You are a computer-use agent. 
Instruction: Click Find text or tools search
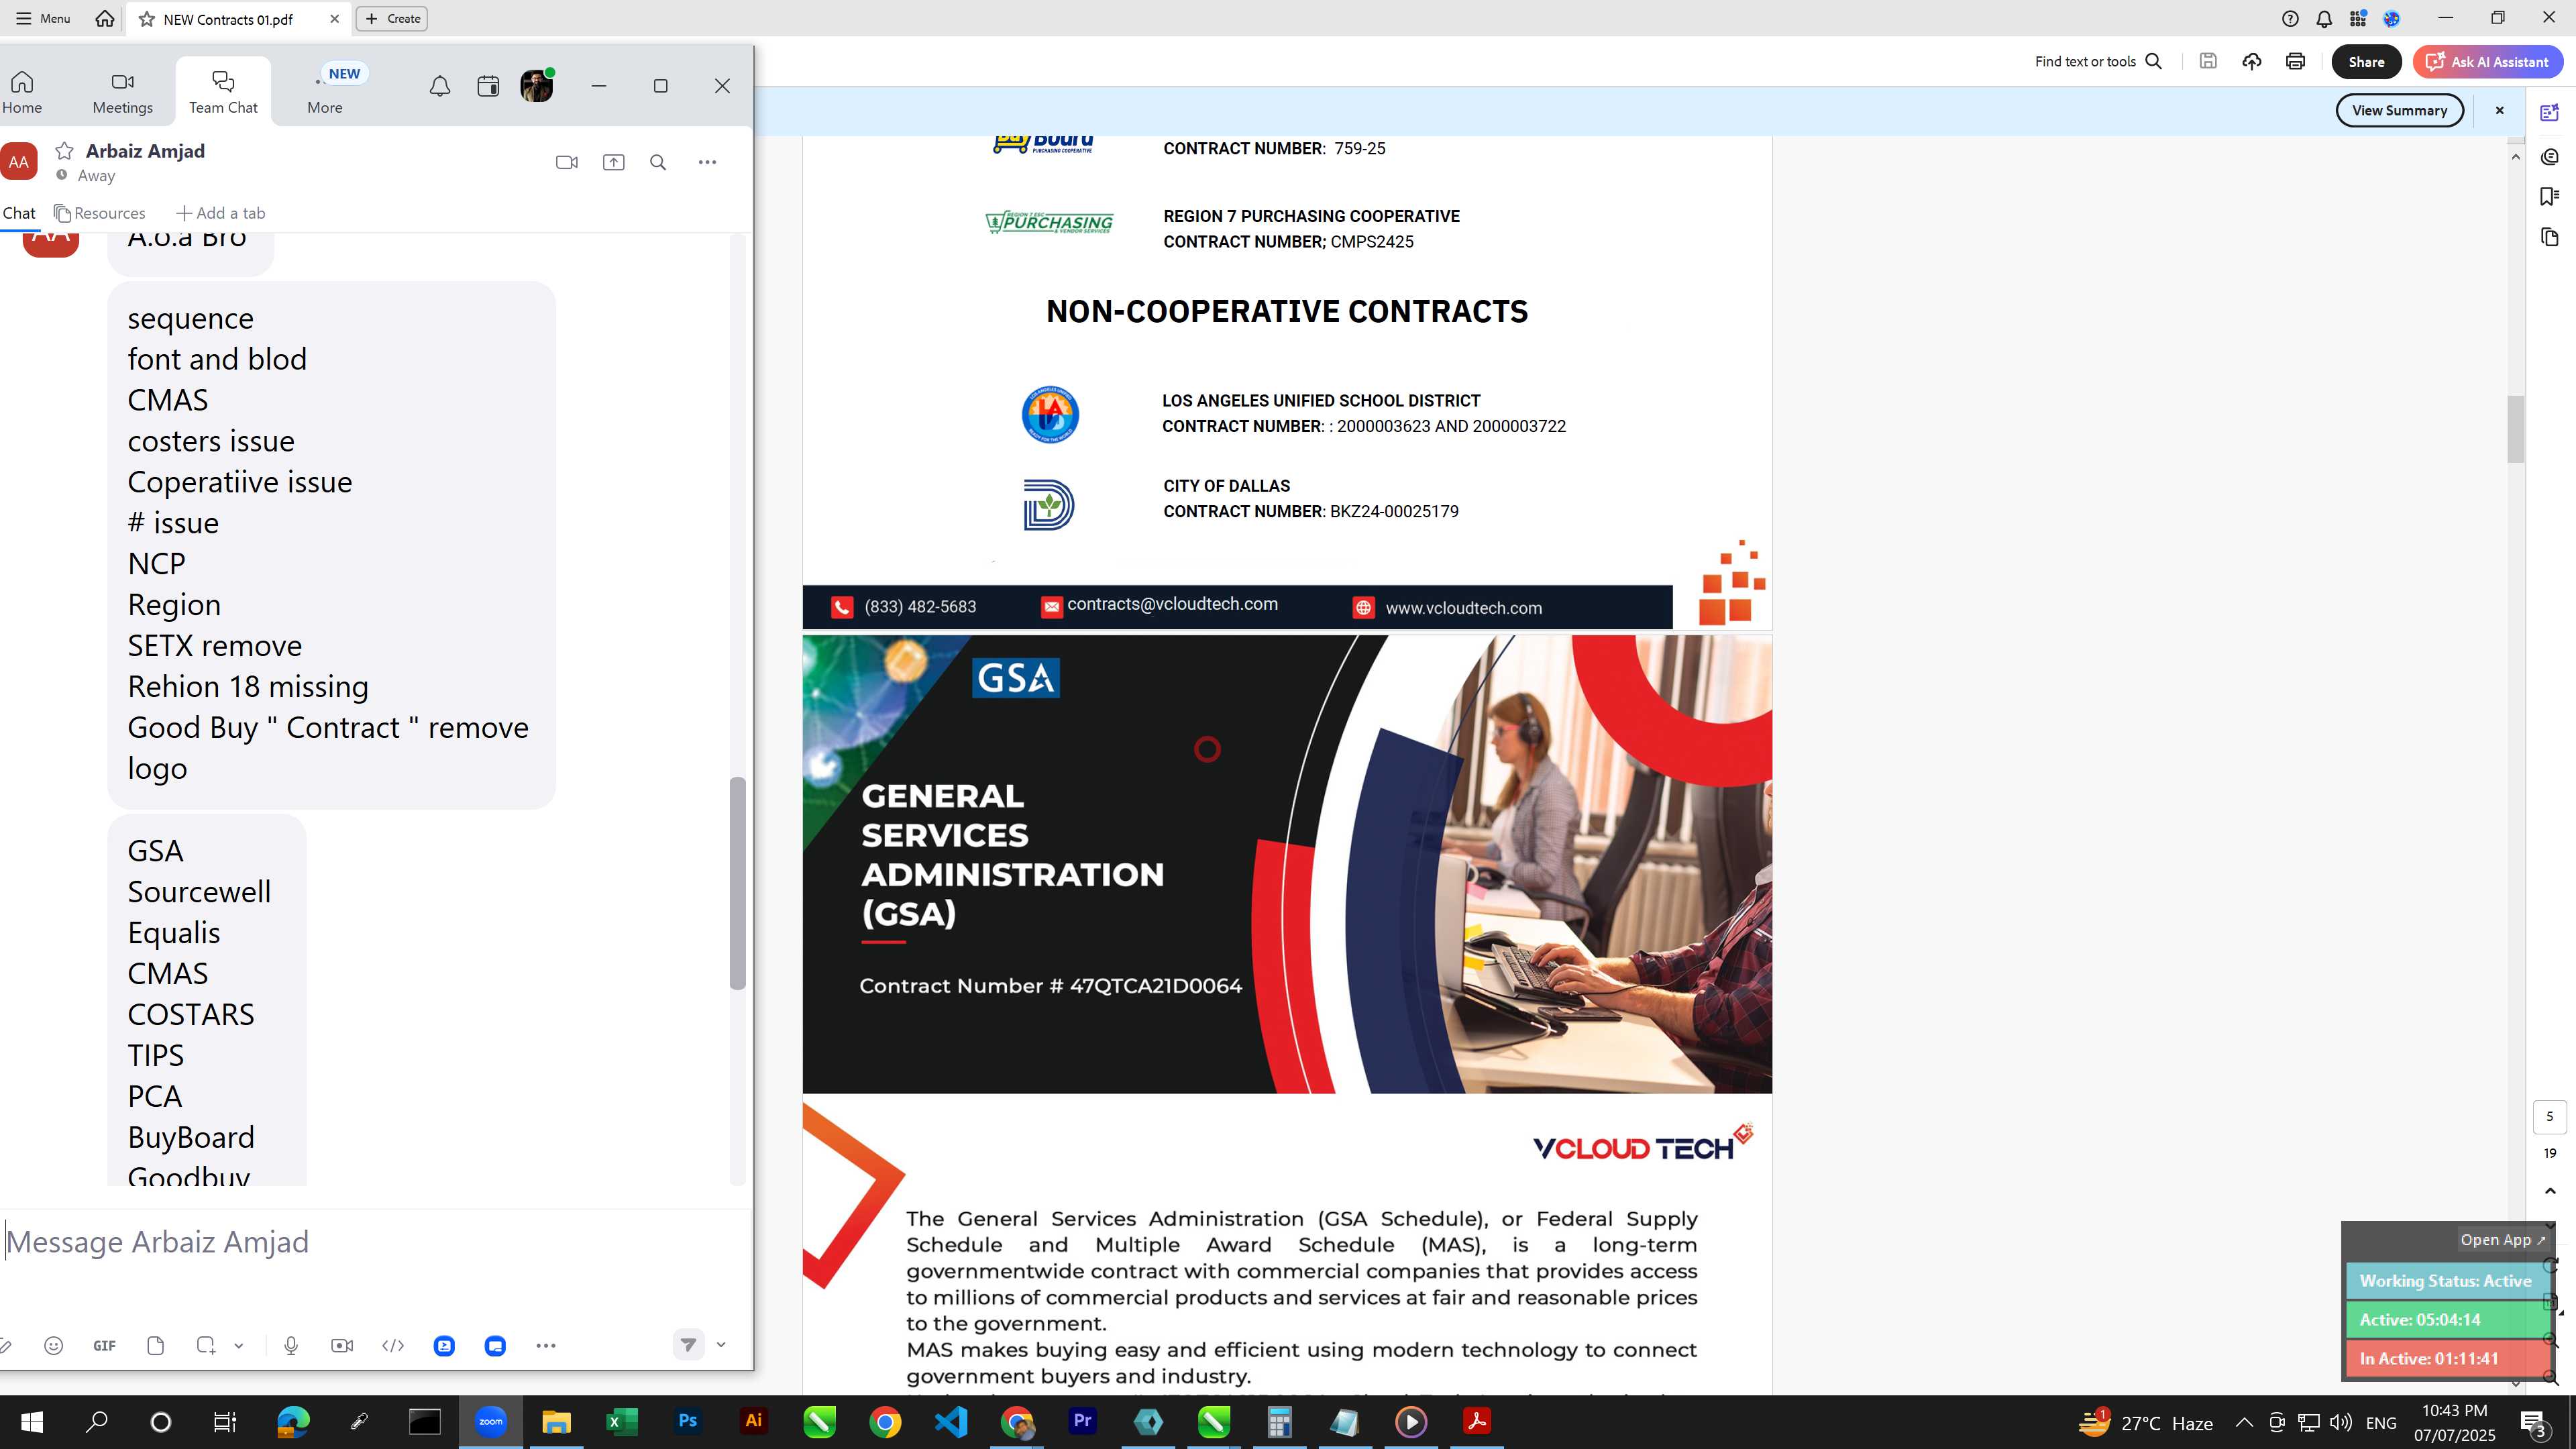(2098, 62)
